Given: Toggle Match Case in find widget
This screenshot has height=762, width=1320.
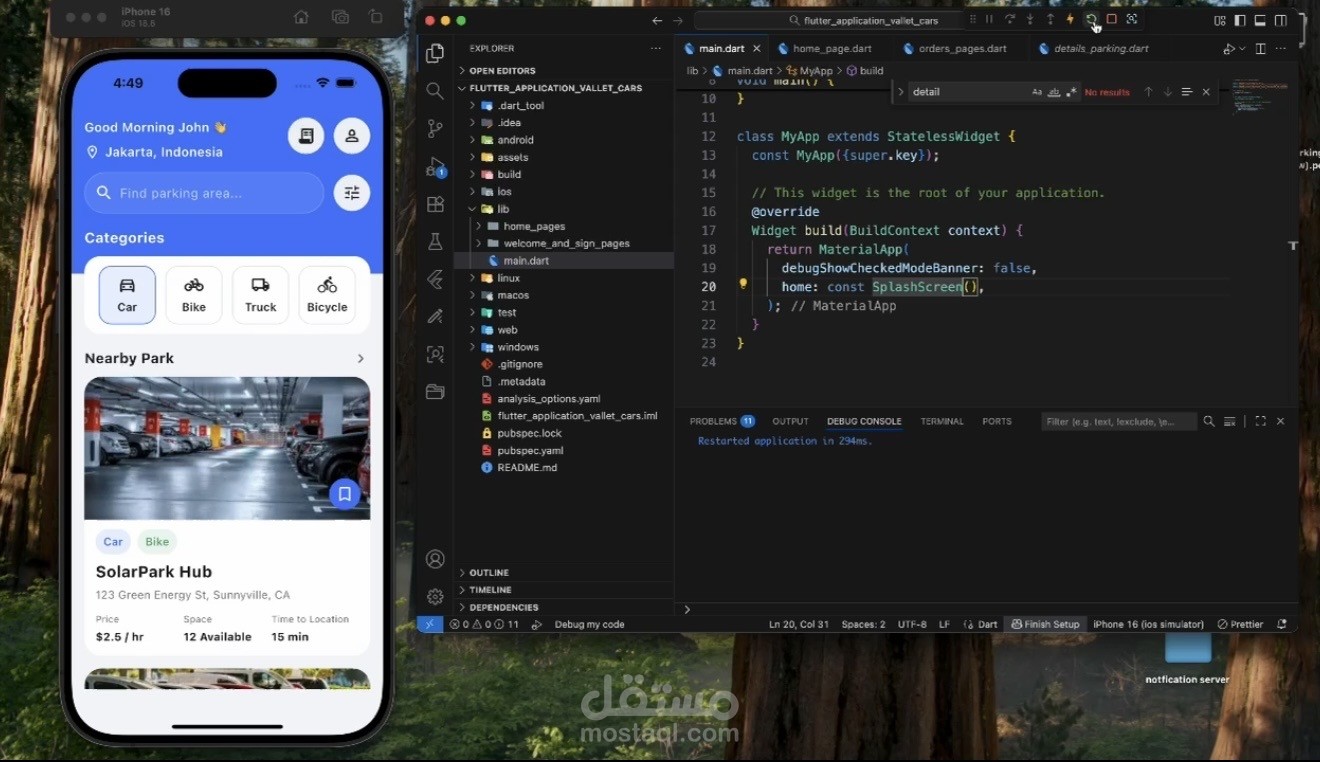Looking at the screenshot, I should pos(1037,92).
